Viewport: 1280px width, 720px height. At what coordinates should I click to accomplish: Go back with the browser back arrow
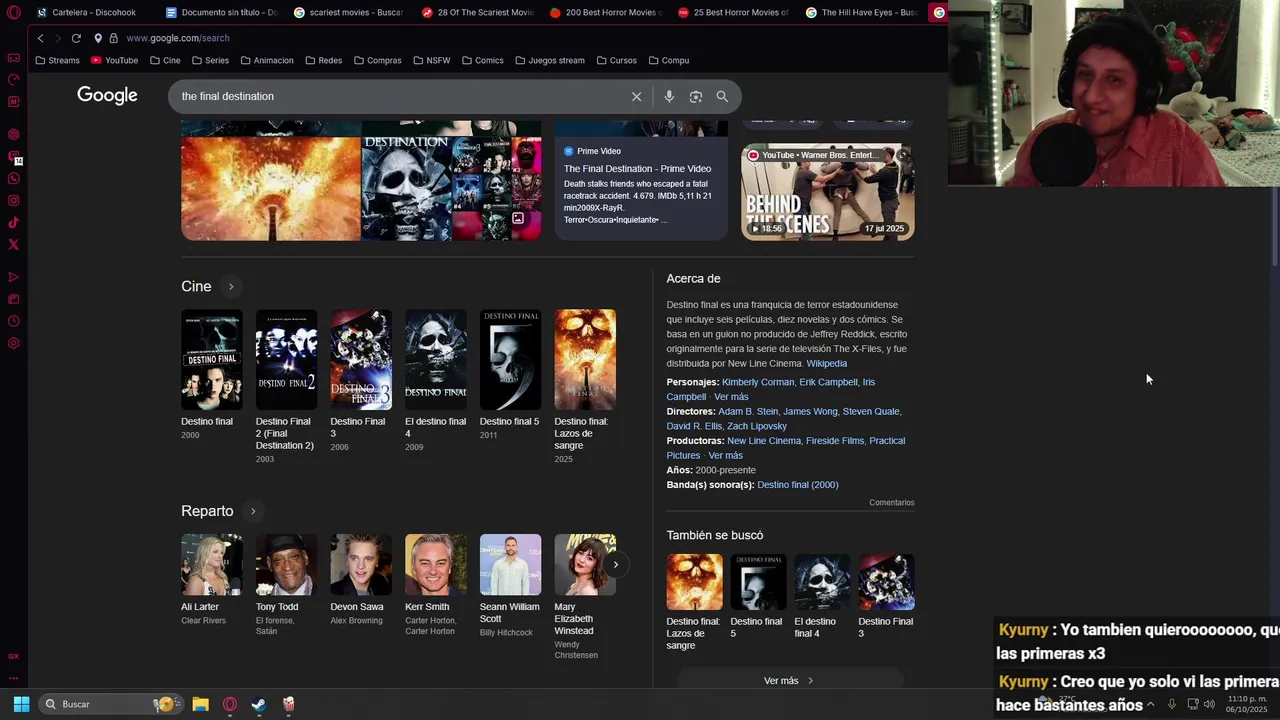(40, 38)
